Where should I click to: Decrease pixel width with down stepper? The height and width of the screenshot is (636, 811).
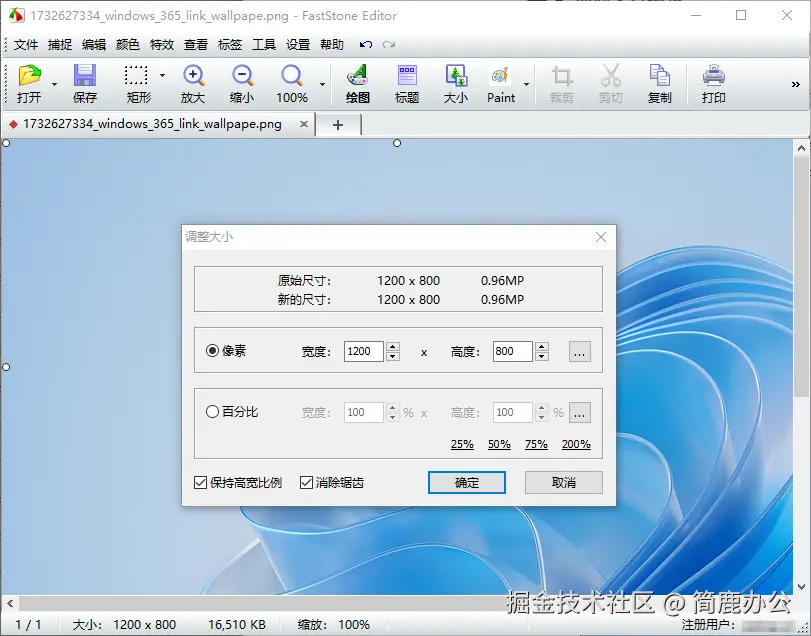tap(393, 356)
